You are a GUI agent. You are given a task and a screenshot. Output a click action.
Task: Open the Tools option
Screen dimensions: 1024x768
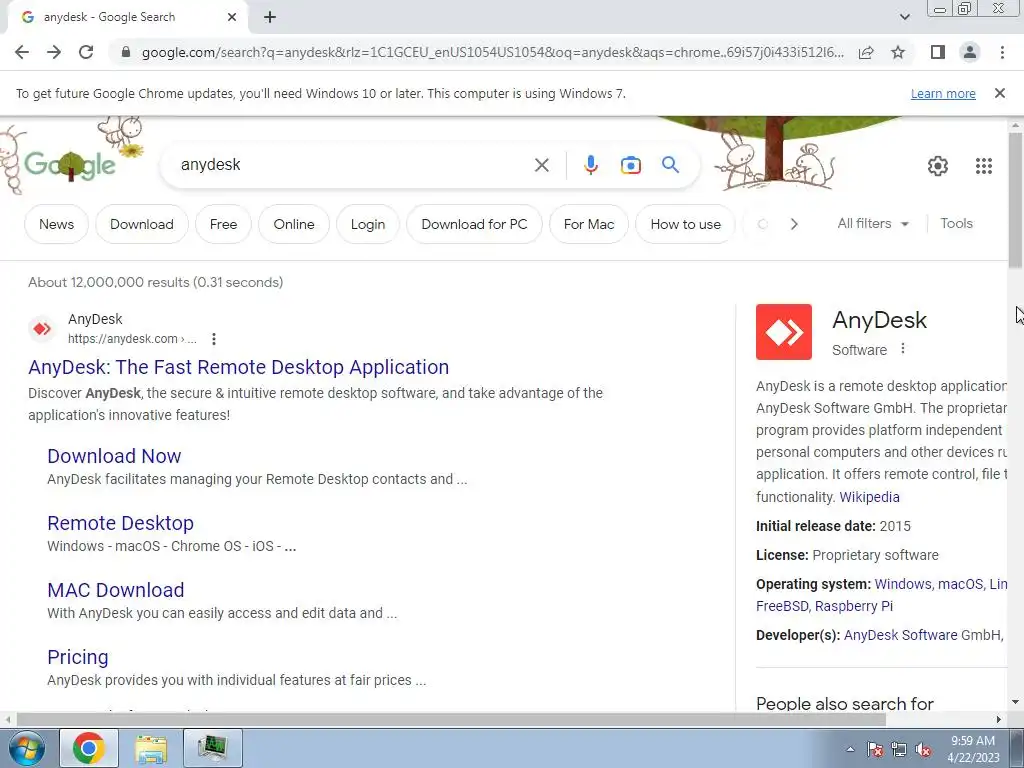click(957, 223)
